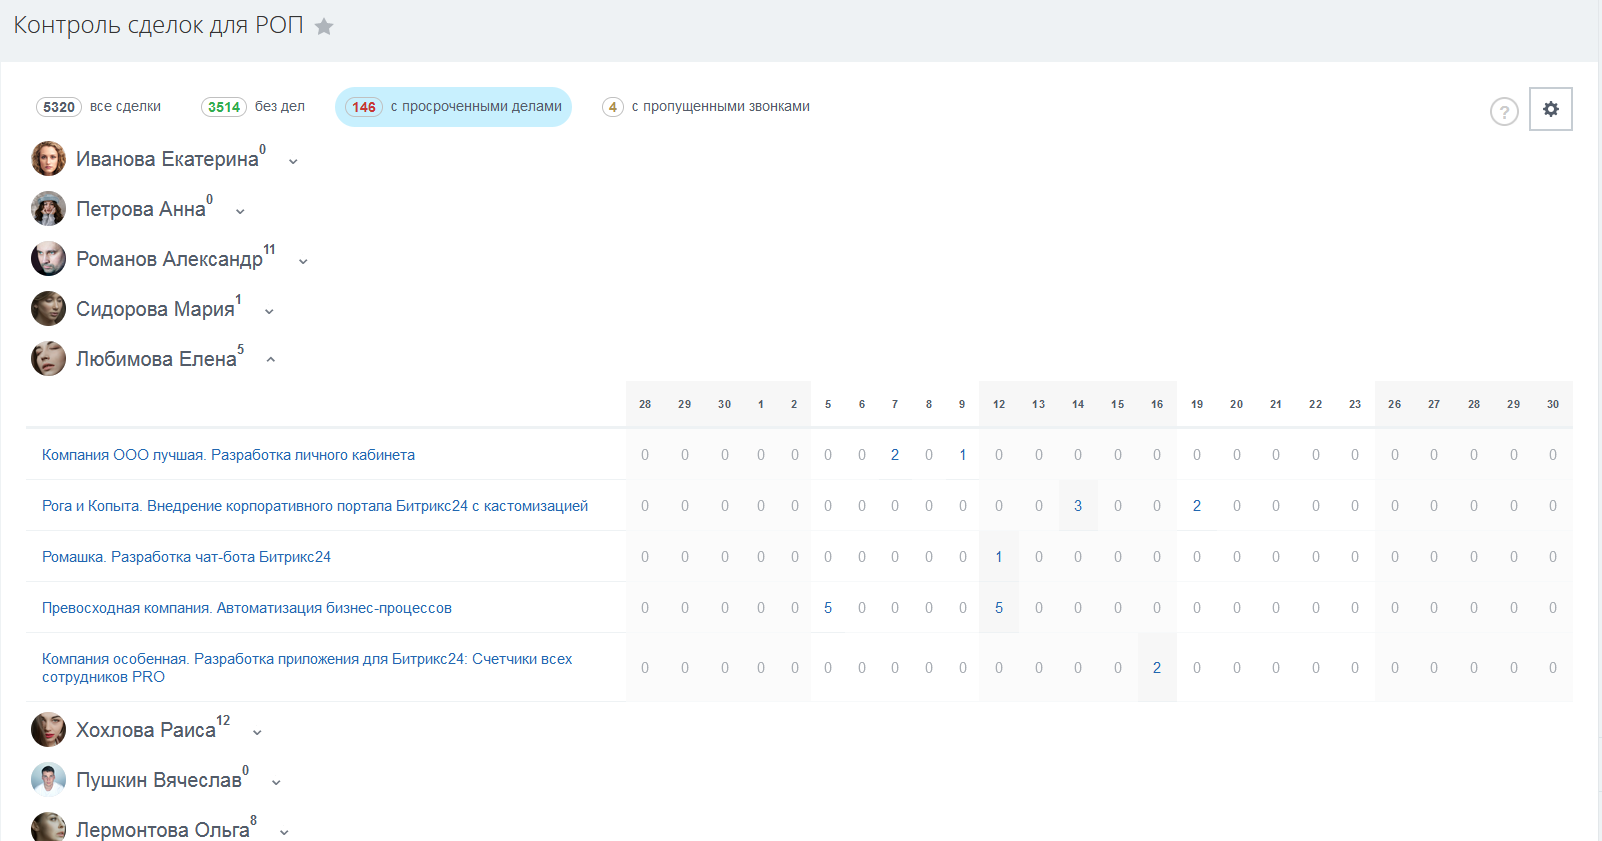This screenshot has width=1602, height=841.
Task: Open deal 'Компания ООО лучшая' link
Action: 228,455
